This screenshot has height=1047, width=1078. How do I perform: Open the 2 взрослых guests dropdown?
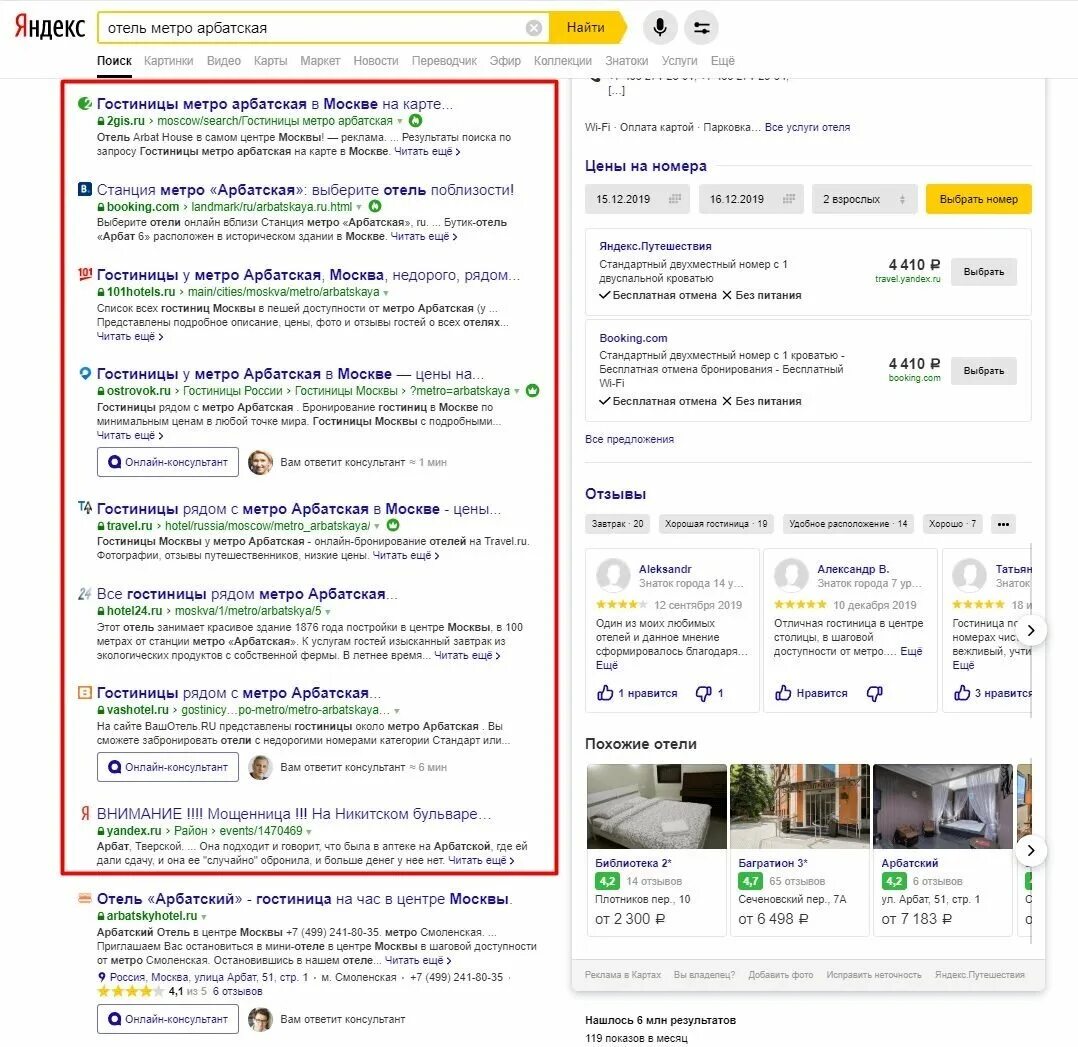864,199
